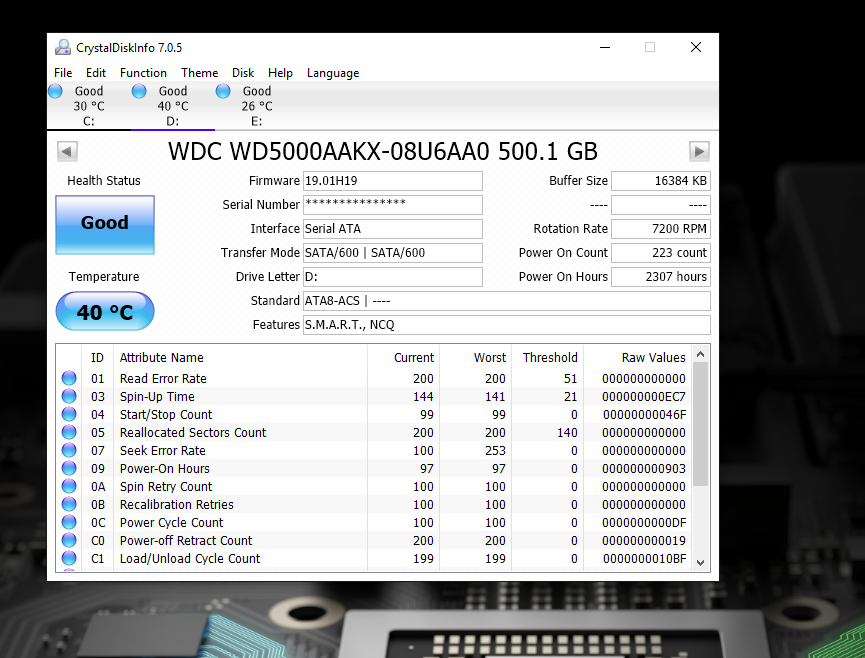The height and width of the screenshot is (658, 865).
Task: Click the scrollbar down arrow in the attribute list
Action: 701,563
